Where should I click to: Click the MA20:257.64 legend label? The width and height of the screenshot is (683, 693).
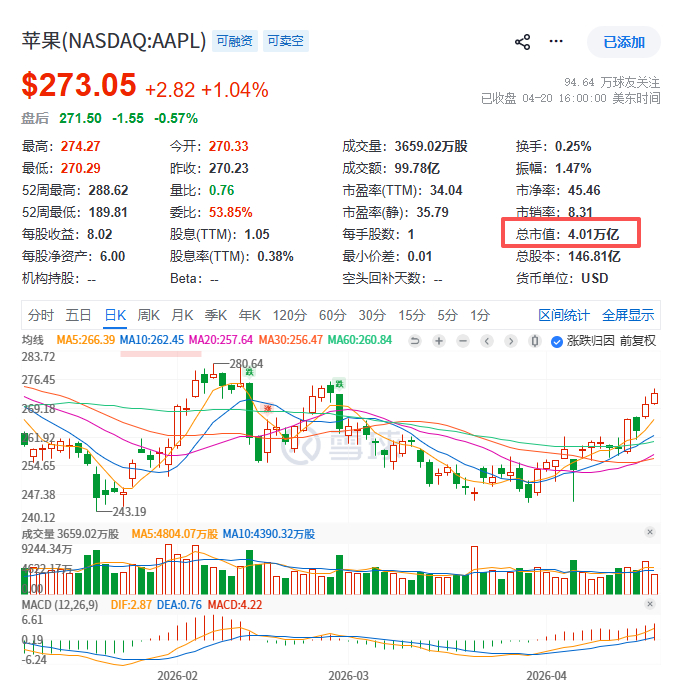221,340
